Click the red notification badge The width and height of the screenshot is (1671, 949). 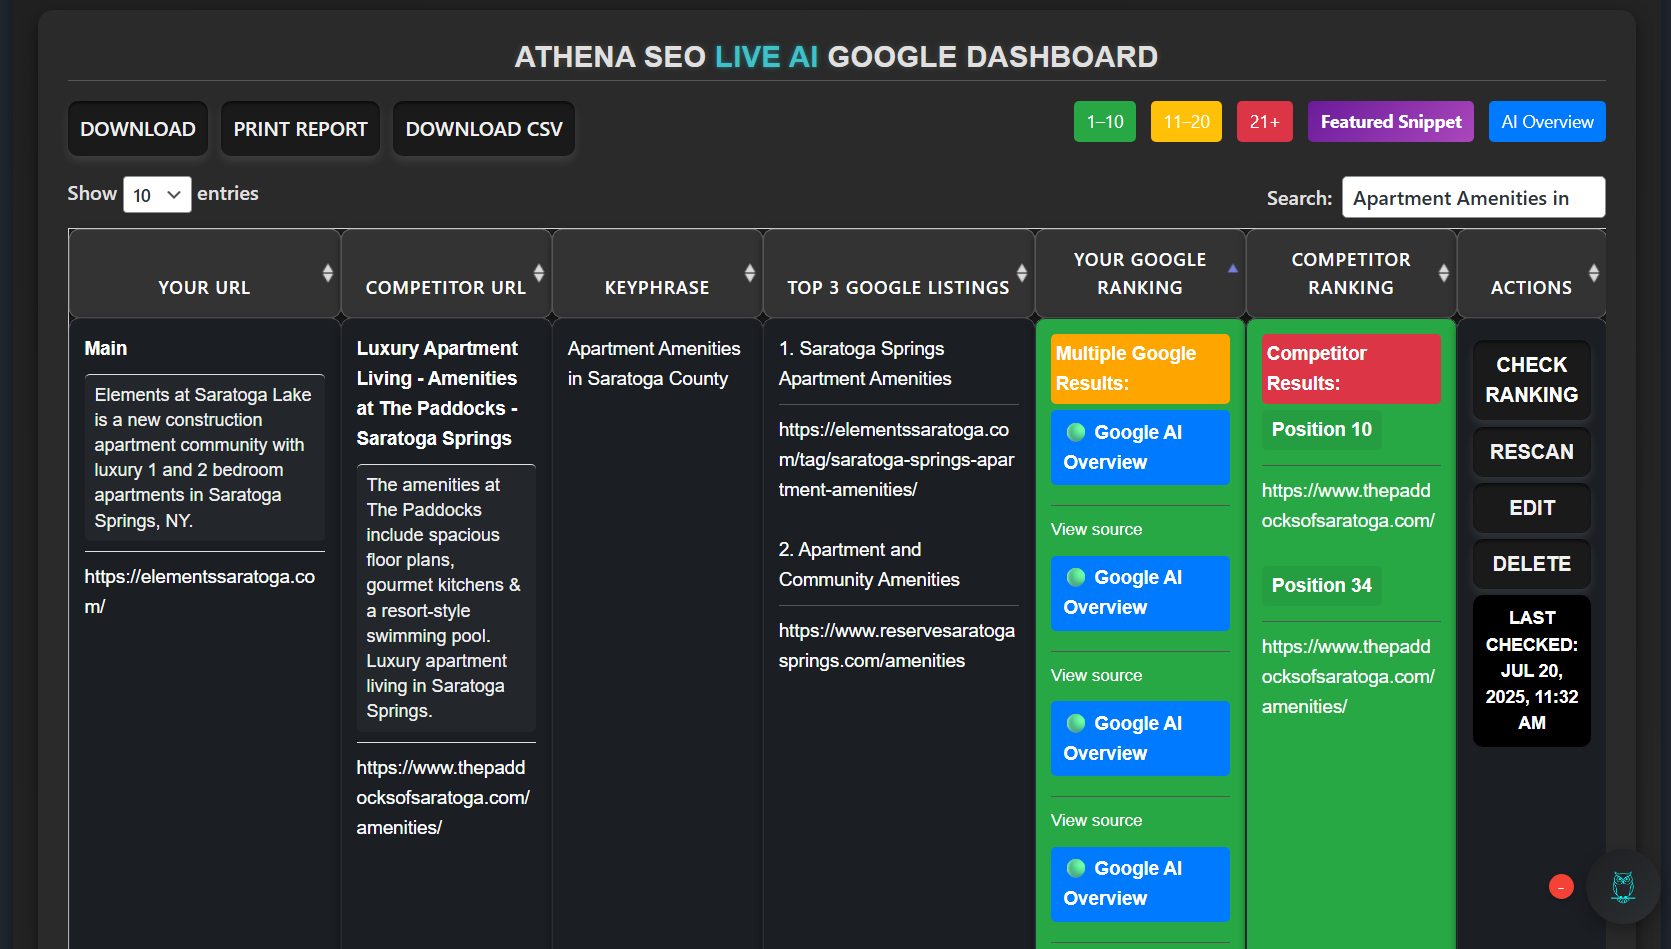coord(1561,887)
